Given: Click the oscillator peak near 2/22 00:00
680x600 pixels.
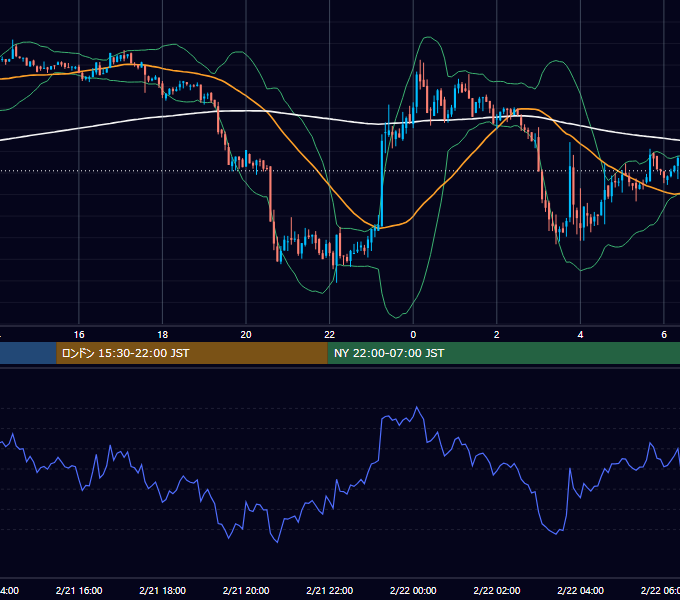Looking at the screenshot, I should [x=417, y=407].
